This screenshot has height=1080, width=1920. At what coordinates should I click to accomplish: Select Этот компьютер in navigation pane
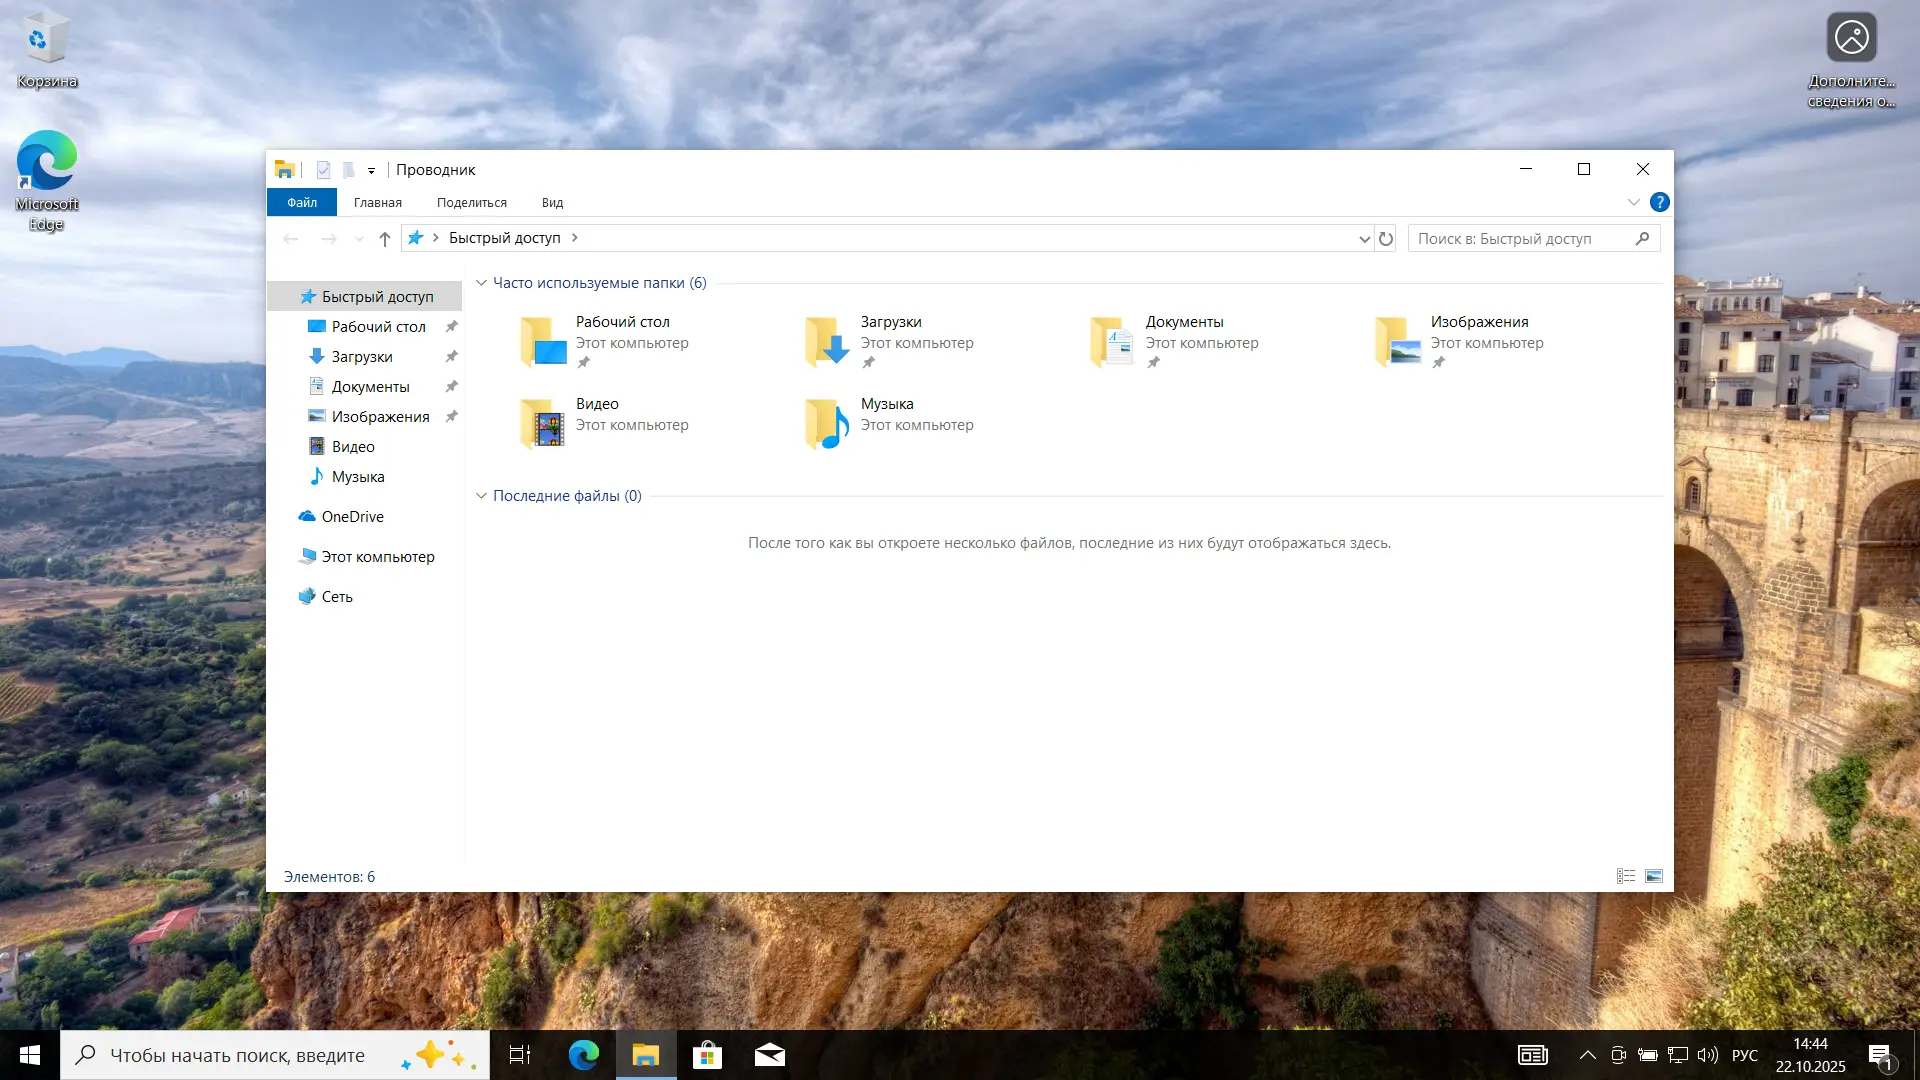click(x=377, y=557)
